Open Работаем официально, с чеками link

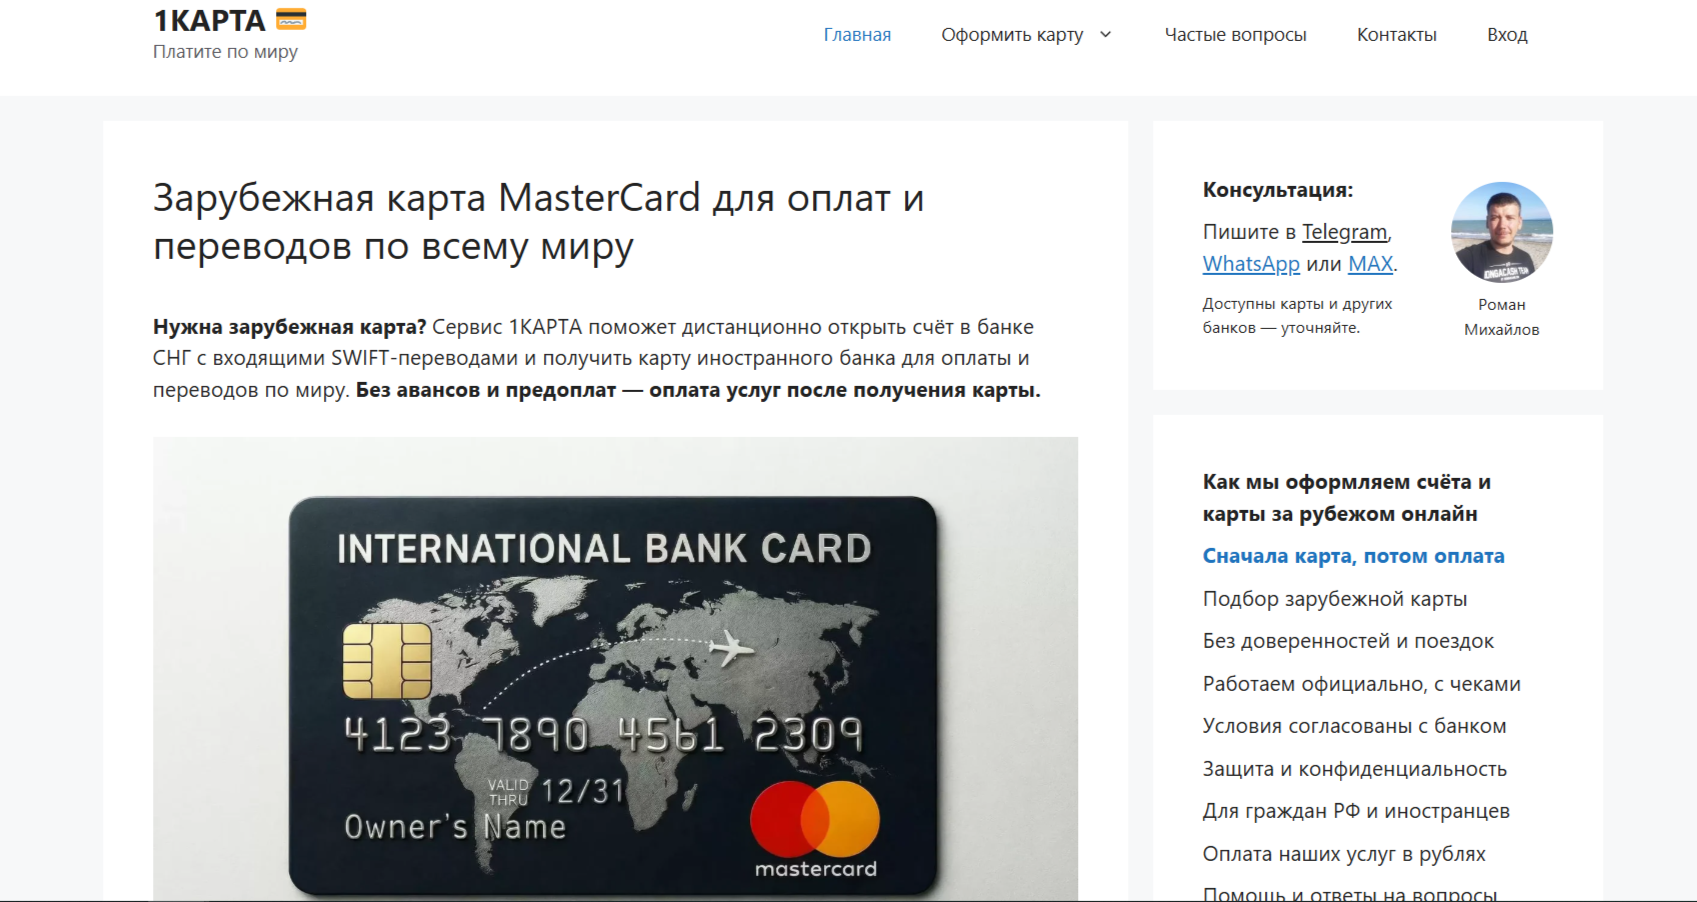[1361, 684]
